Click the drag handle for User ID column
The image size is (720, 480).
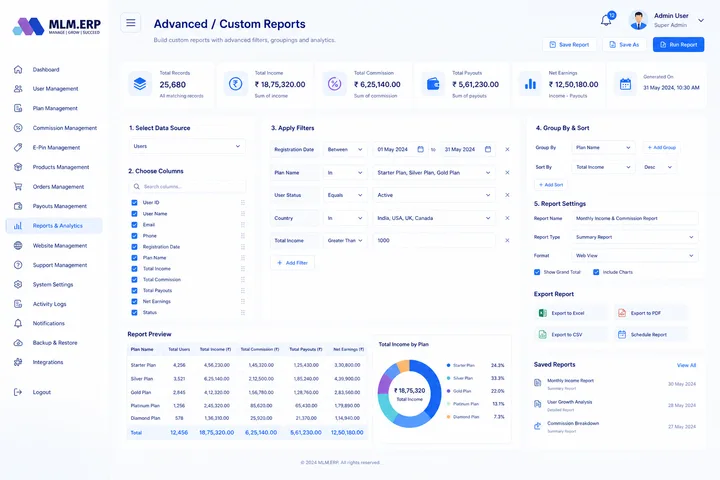point(243,203)
